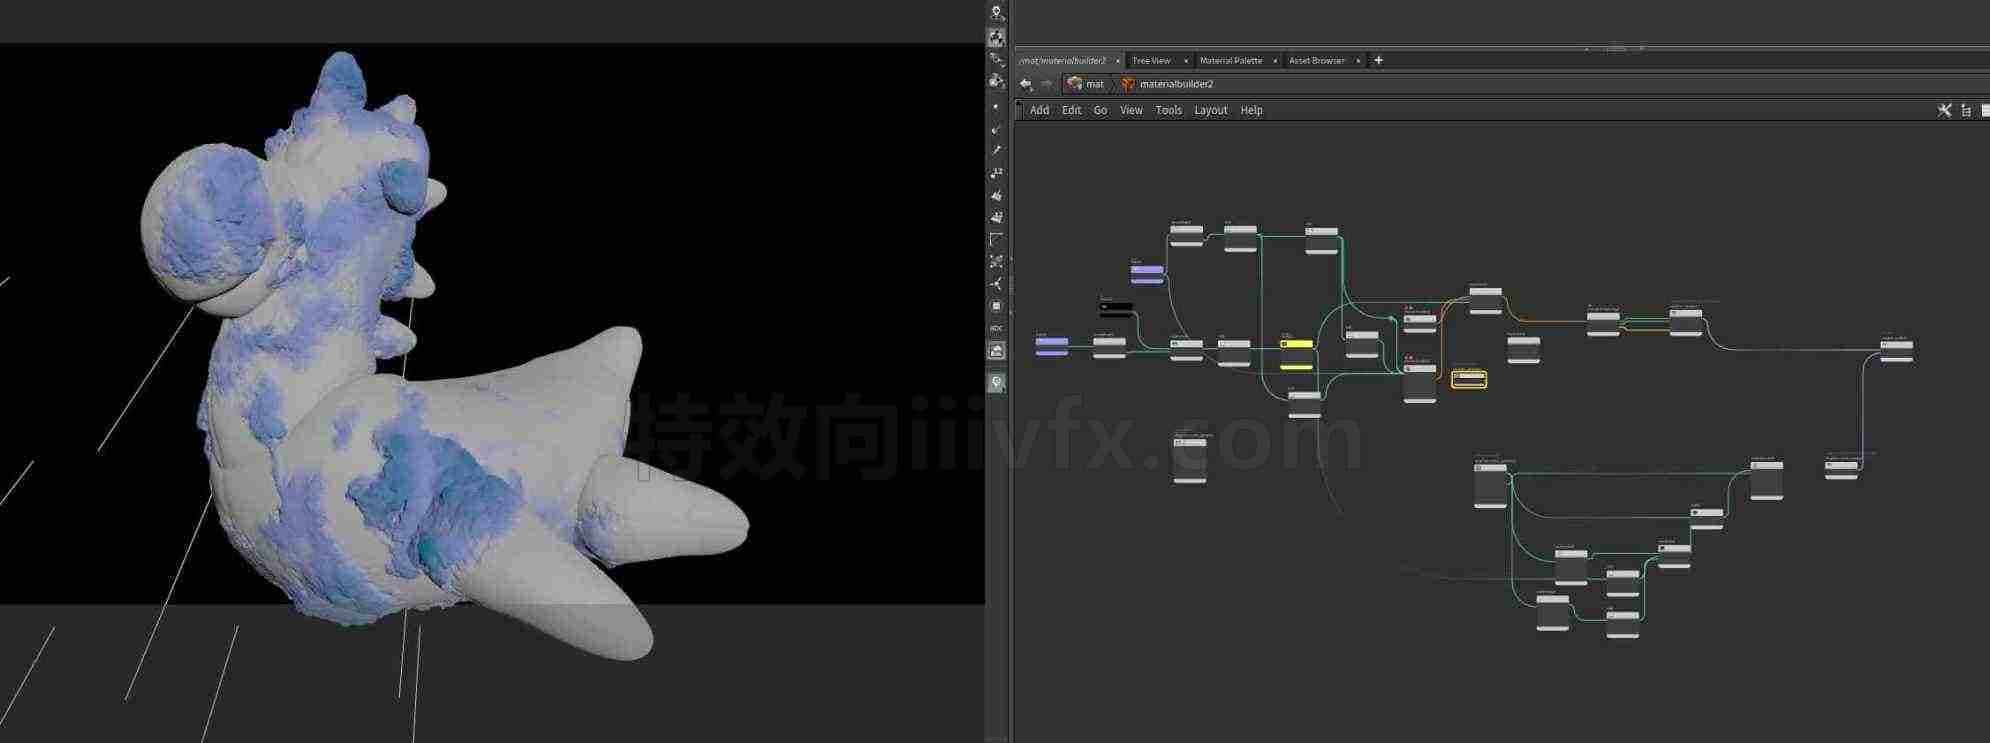1990x743 pixels.
Task: Open the network editor wrench tools icon
Action: 1944,110
